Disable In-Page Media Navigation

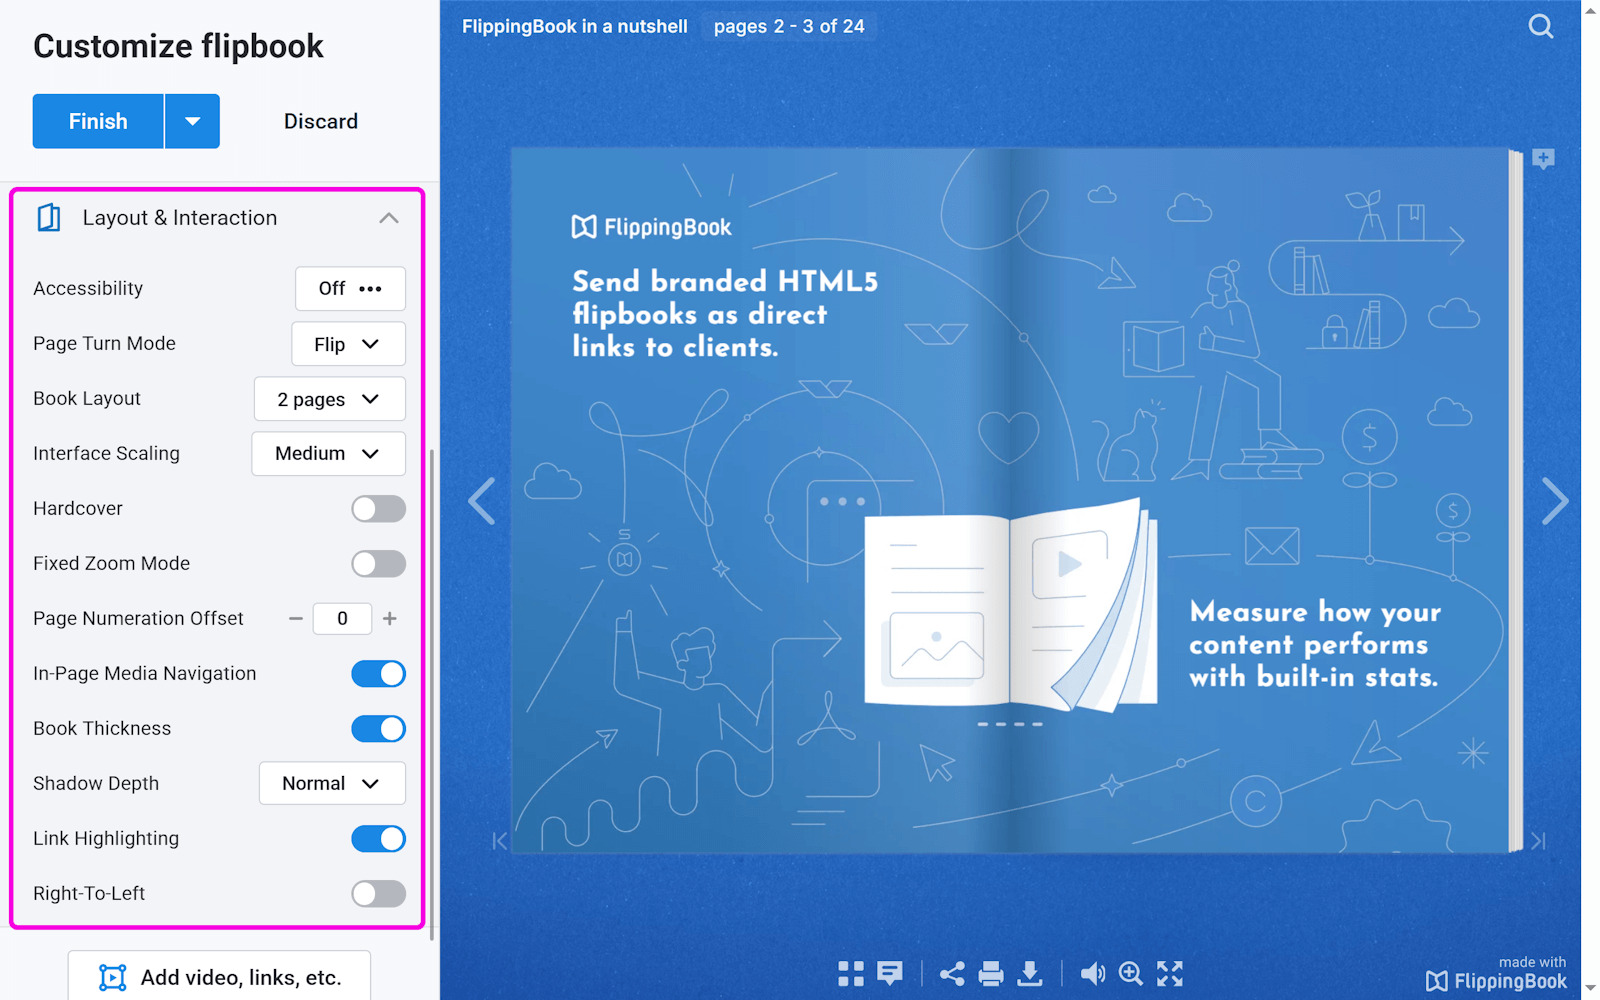click(378, 674)
